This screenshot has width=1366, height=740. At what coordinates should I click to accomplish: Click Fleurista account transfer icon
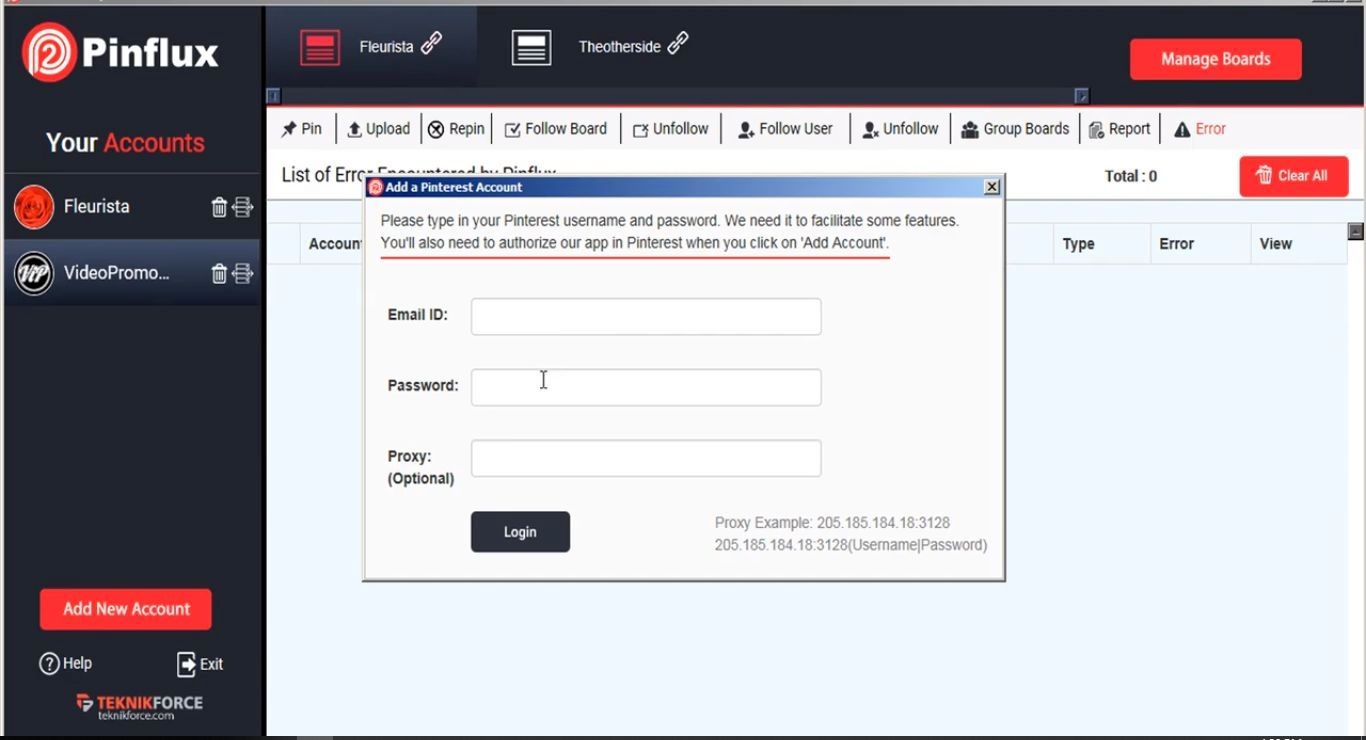(x=243, y=207)
